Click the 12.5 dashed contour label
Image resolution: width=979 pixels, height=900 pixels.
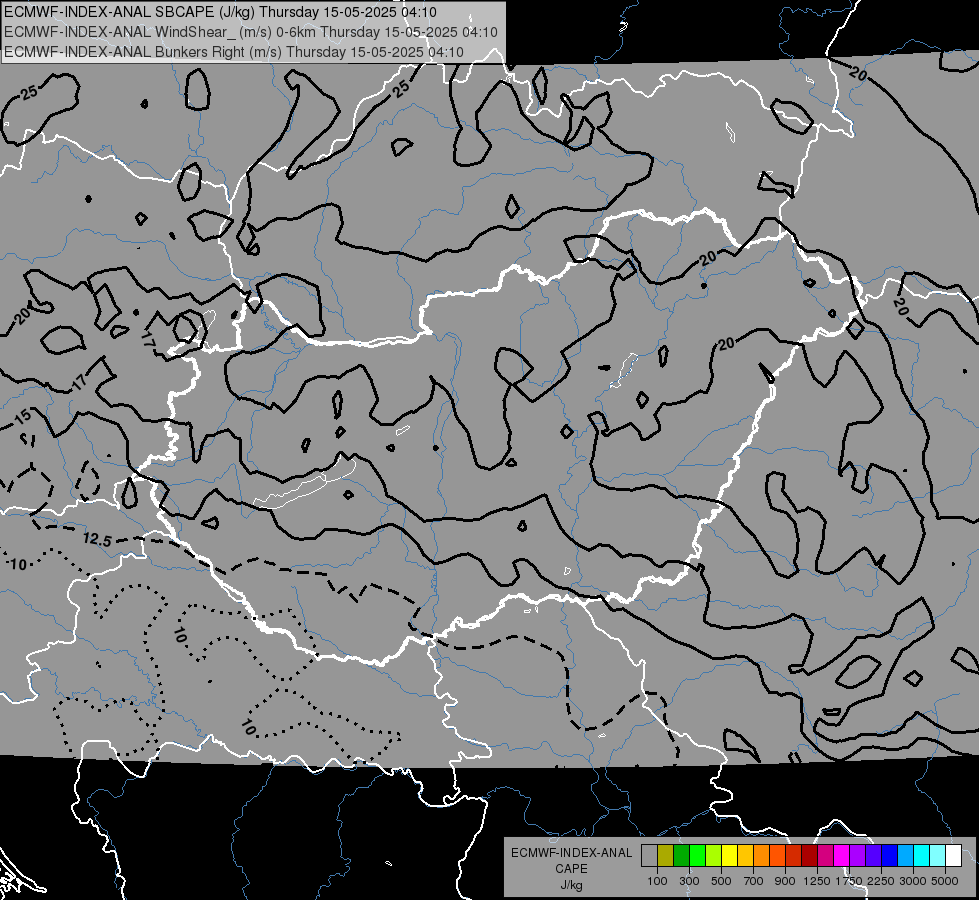click(97, 539)
